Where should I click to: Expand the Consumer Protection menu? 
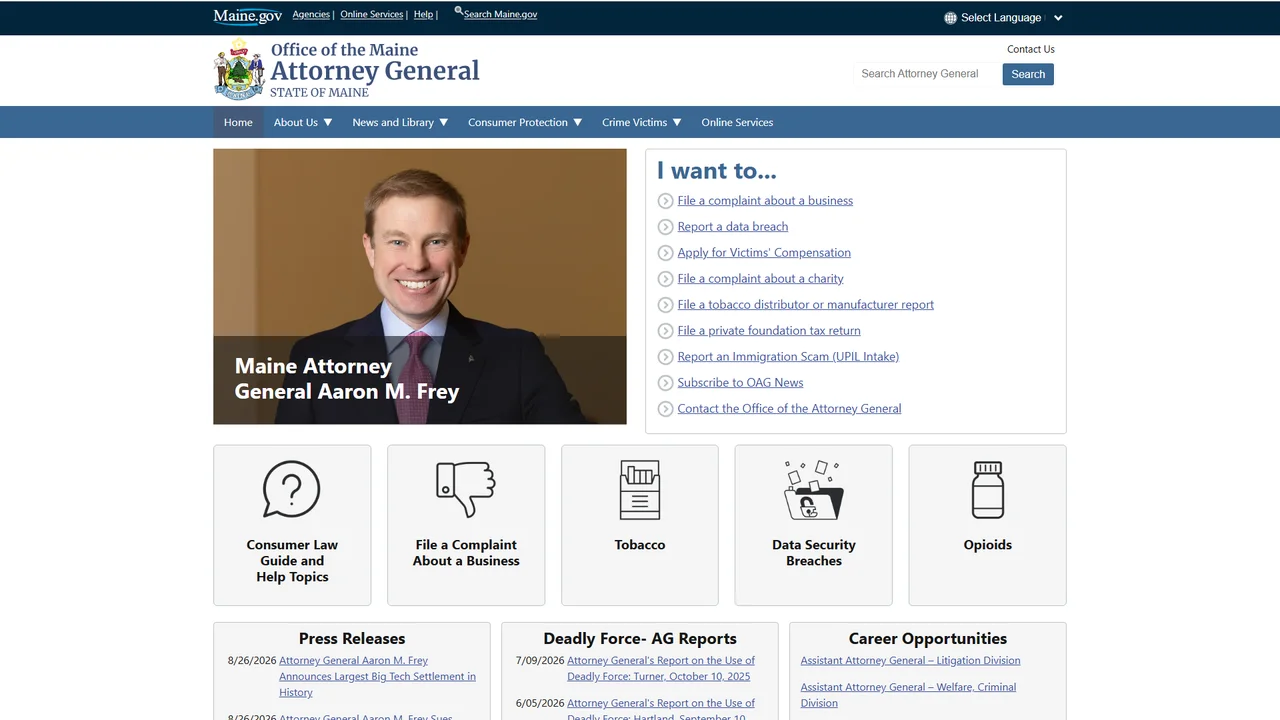[525, 122]
